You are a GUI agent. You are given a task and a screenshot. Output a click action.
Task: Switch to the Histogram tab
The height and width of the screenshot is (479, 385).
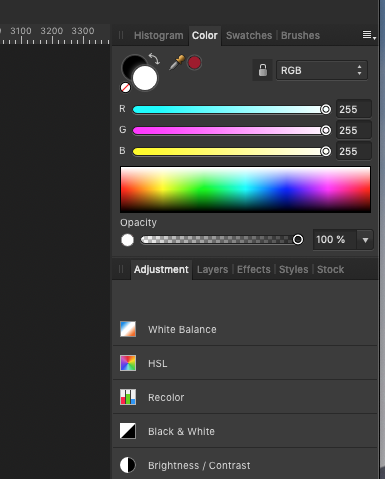pyautogui.click(x=158, y=35)
